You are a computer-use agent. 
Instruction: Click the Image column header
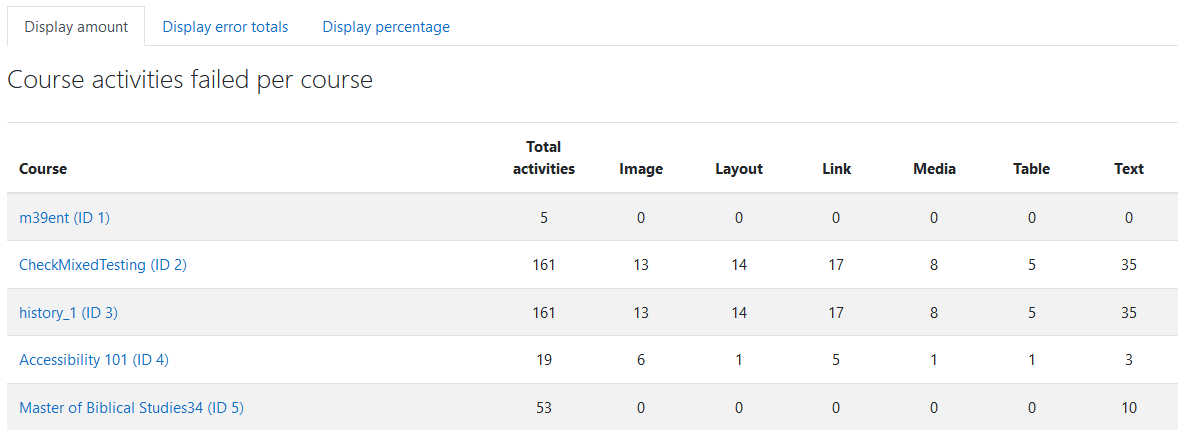click(641, 169)
